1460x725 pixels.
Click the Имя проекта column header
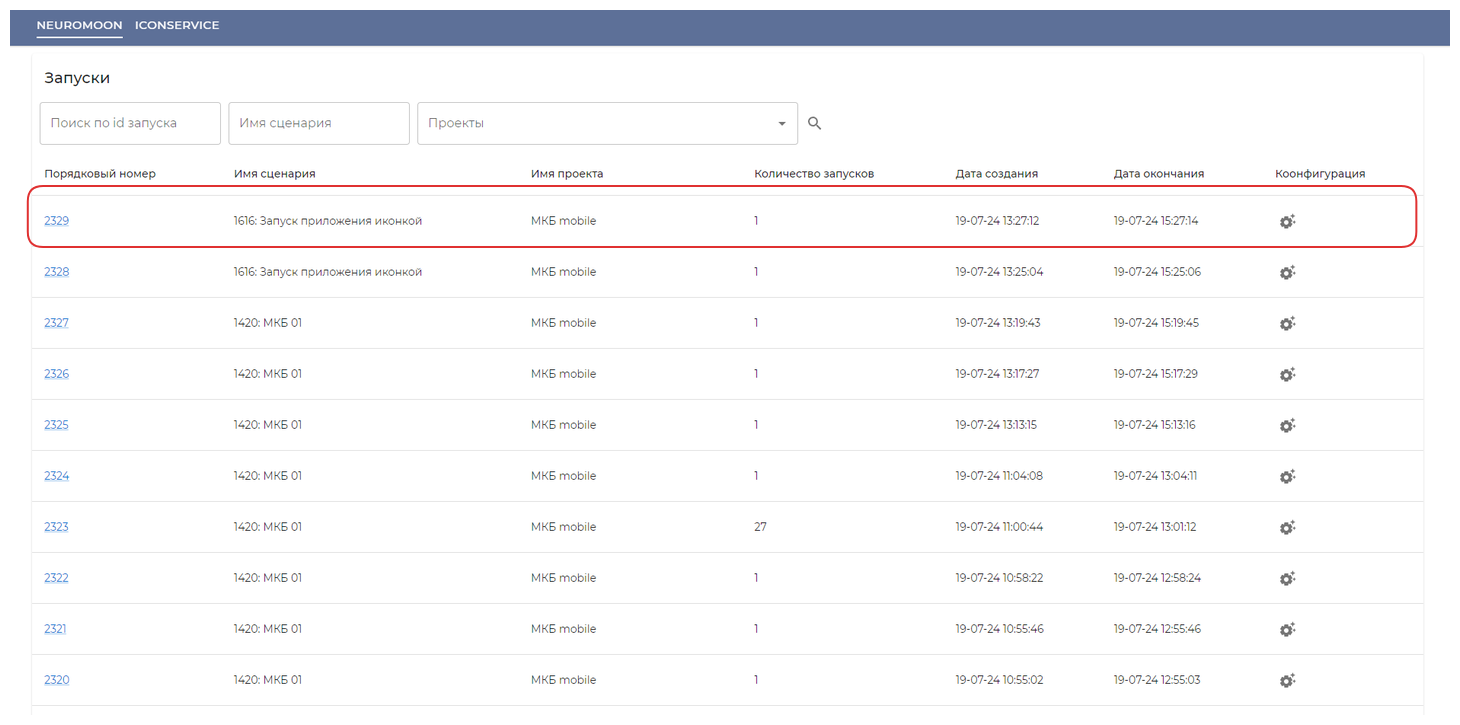point(567,174)
